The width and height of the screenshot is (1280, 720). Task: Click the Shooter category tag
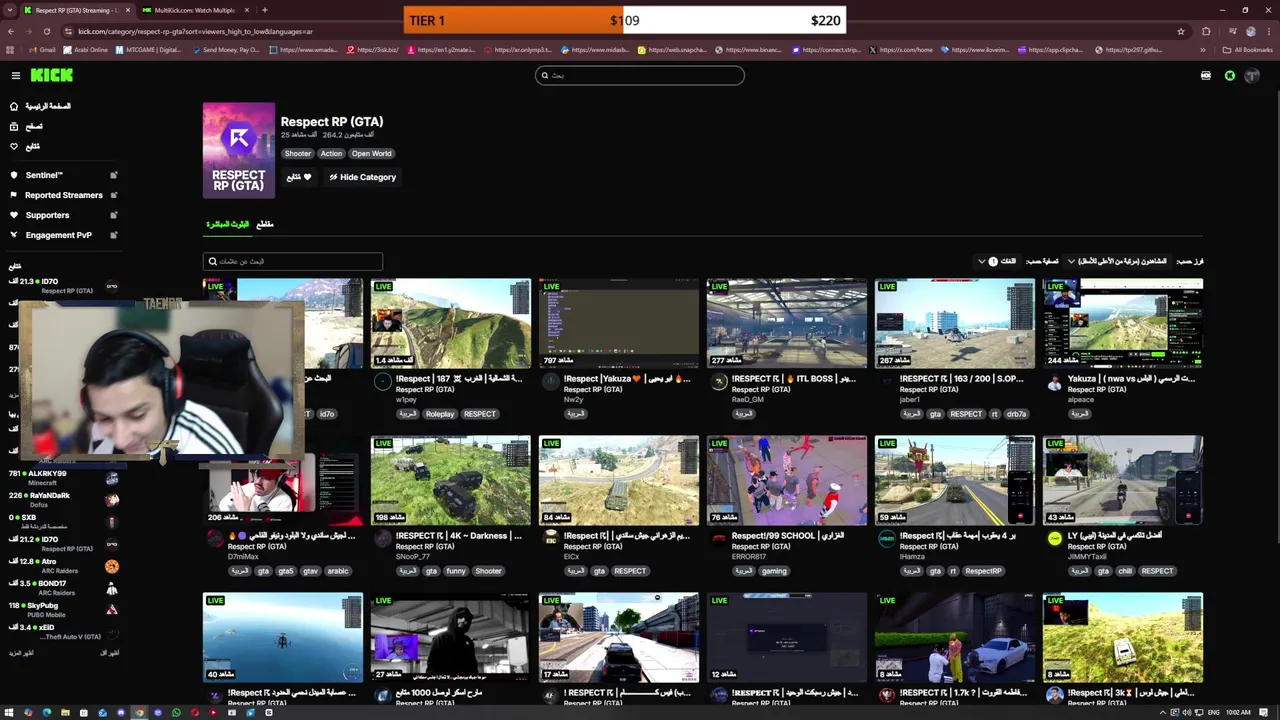298,153
